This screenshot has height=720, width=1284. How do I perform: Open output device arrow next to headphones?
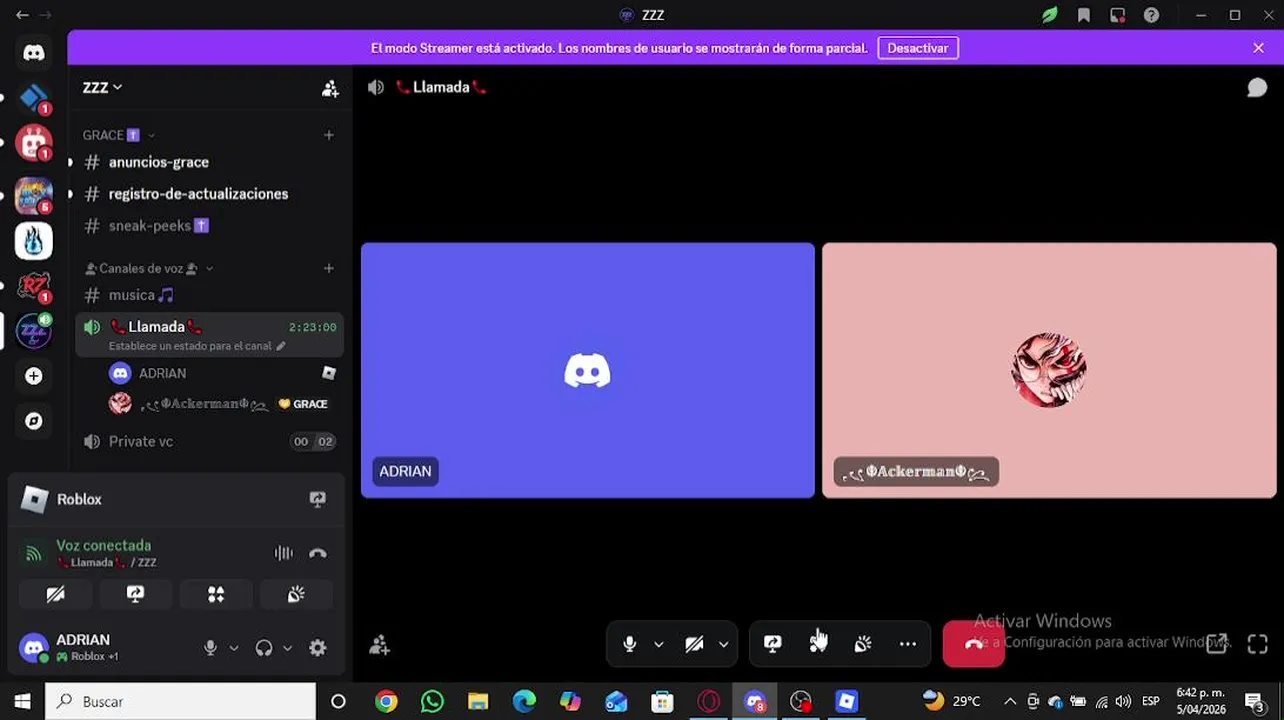click(x=288, y=648)
